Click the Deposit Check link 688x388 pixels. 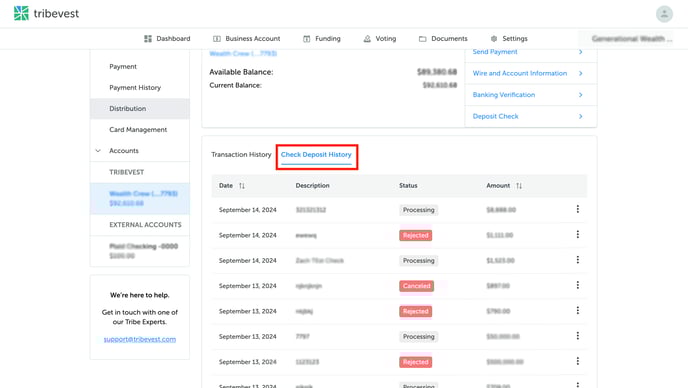point(495,116)
